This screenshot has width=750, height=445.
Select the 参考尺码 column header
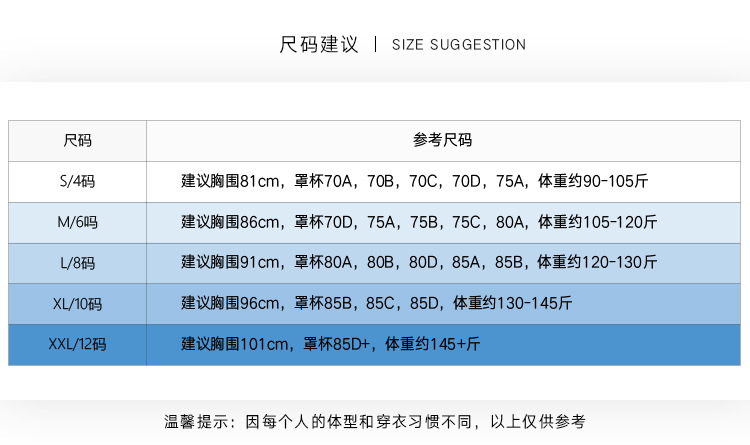click(442, 140)
